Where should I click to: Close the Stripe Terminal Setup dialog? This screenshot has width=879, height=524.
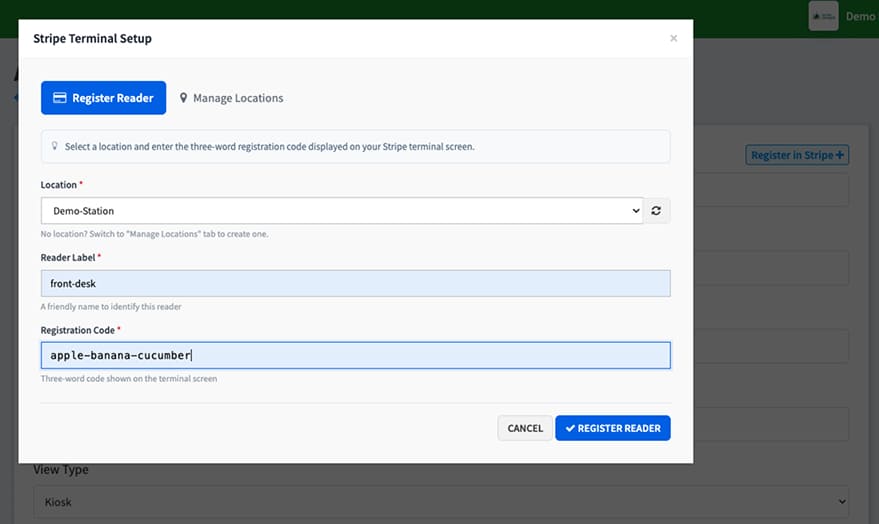click(x=673, y=38)
